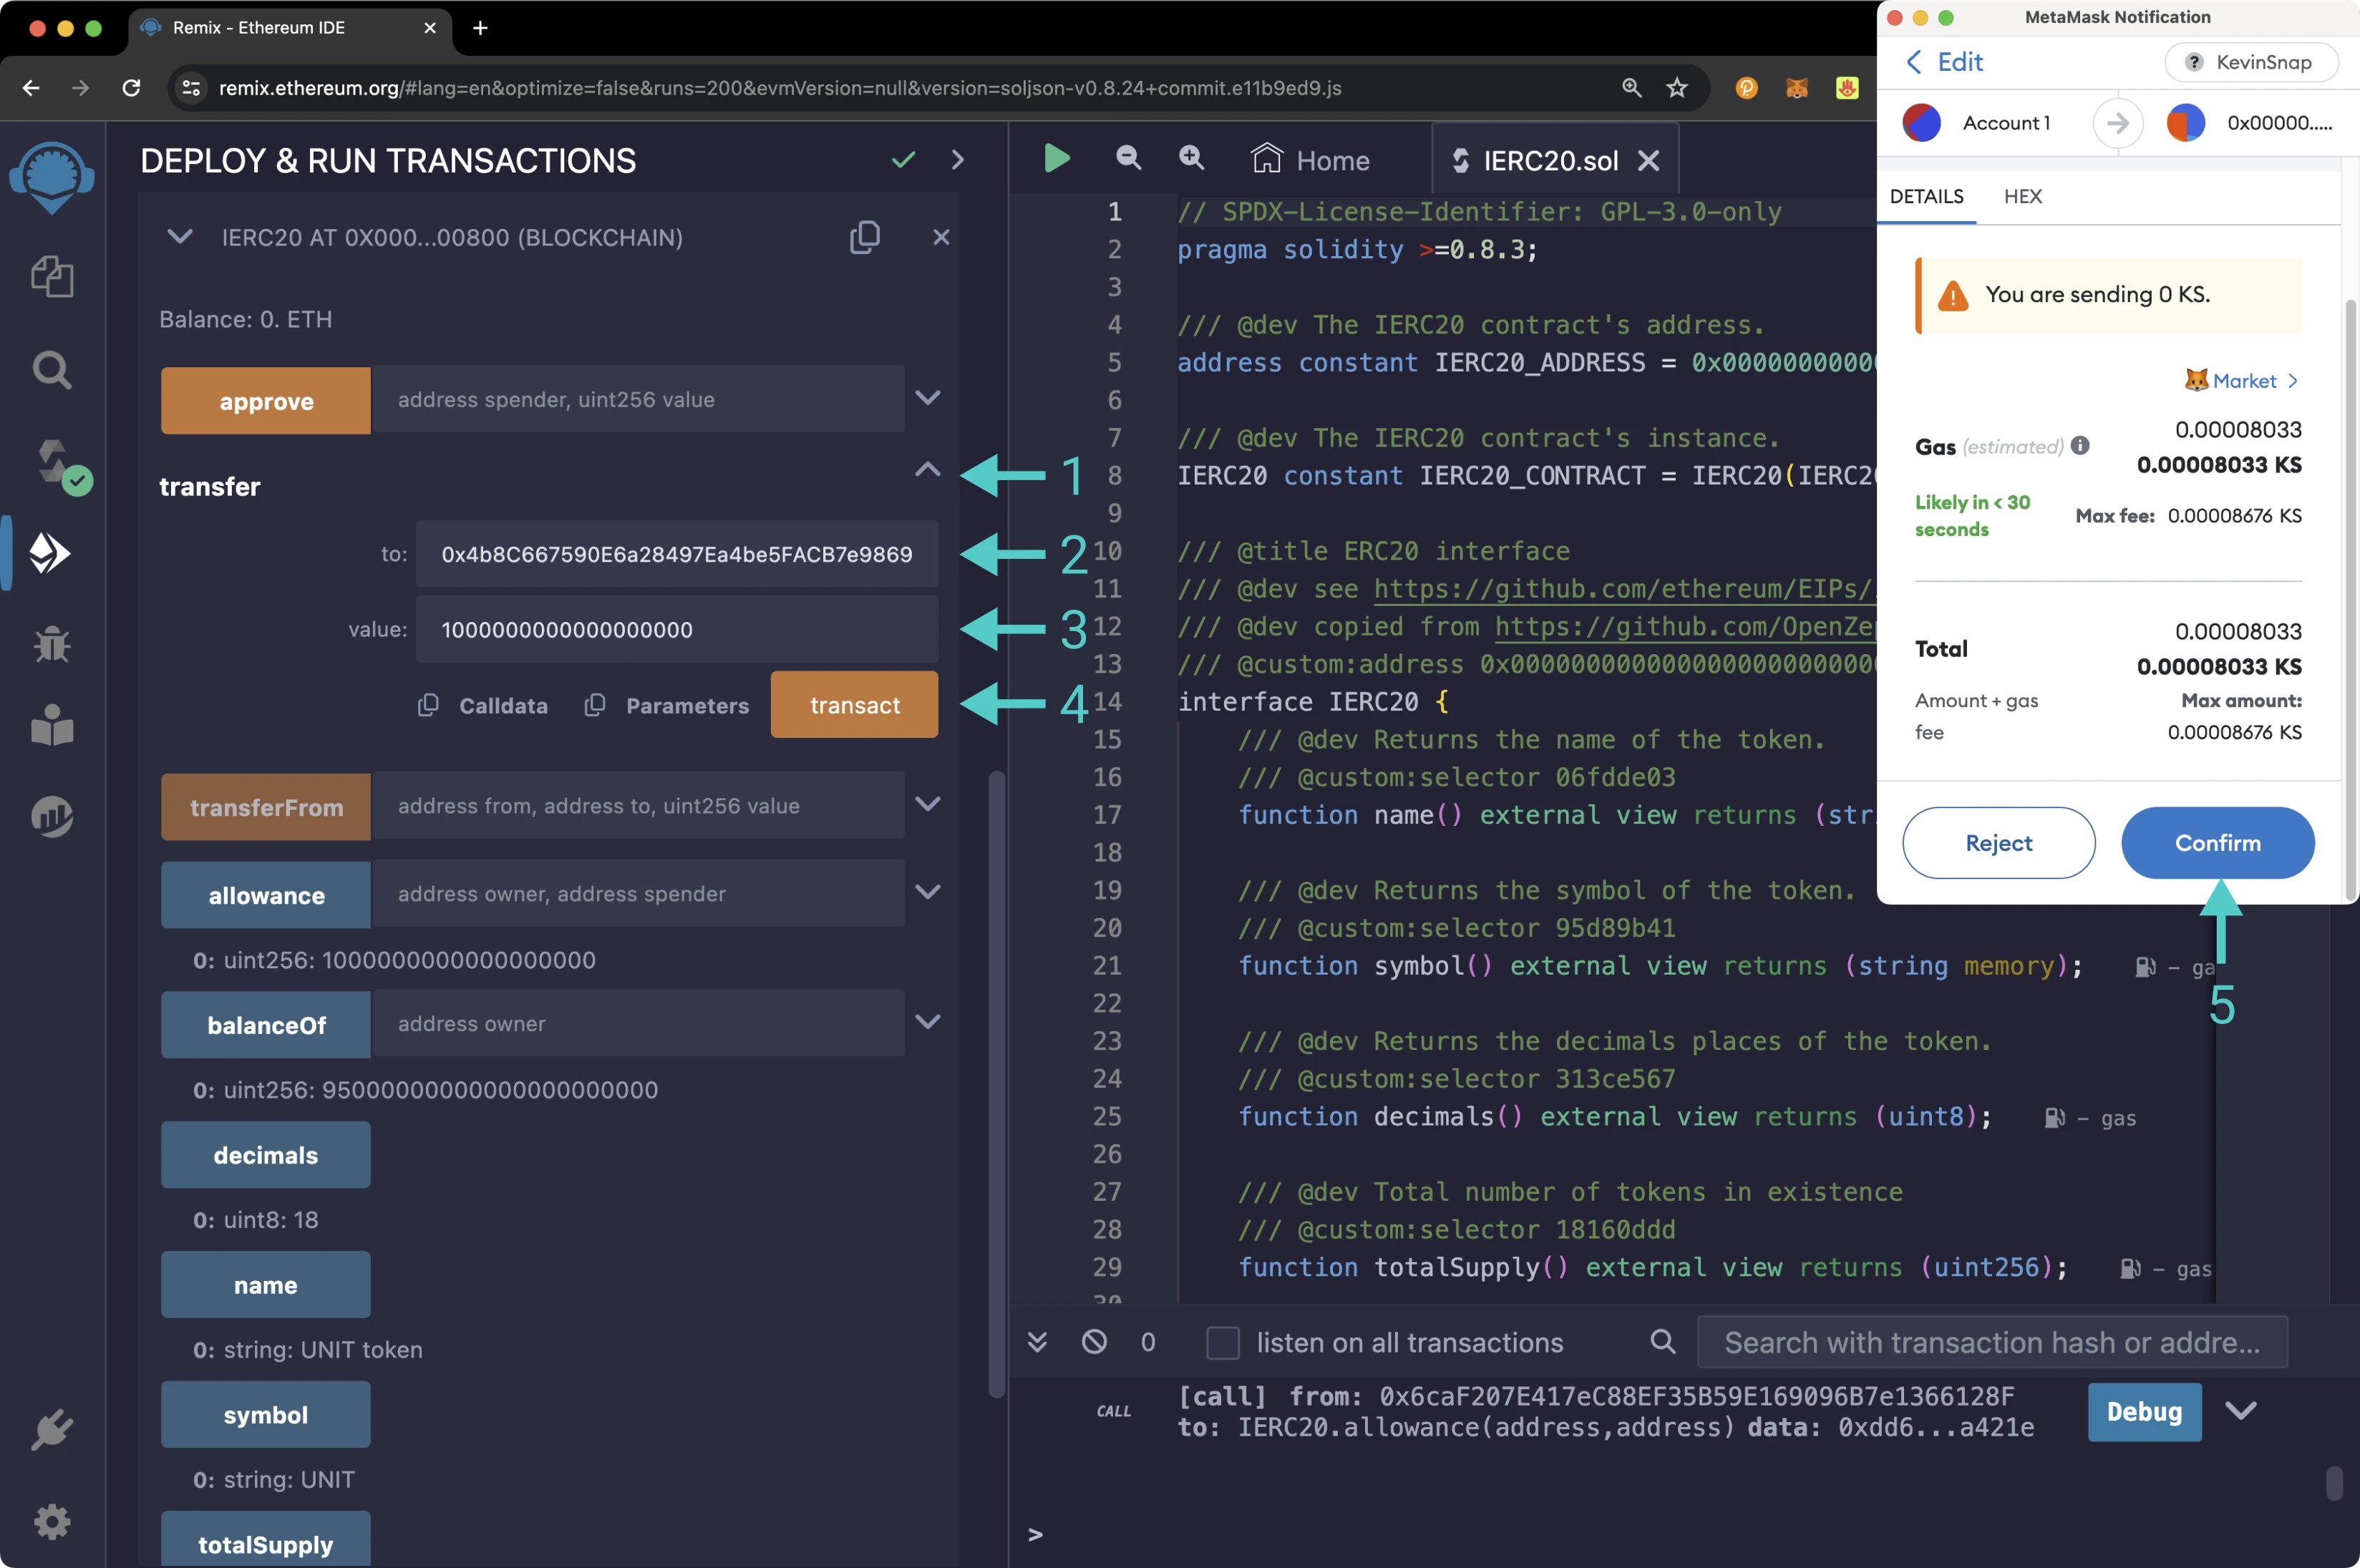Expand the call log entry details
Image resolution: width=2360 pixels, height=1568 pixels.
click(x=2241, y=1411)
